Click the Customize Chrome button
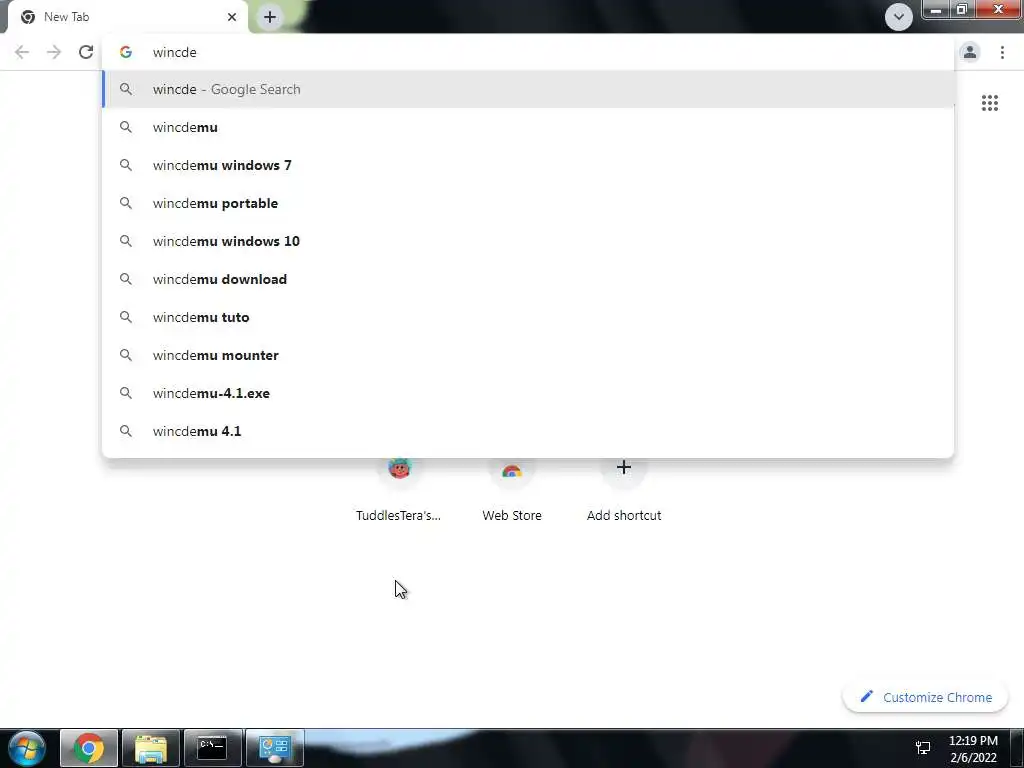Viewport: 1024px width, 768px height. pyautogui.click(x=925, y=697)
